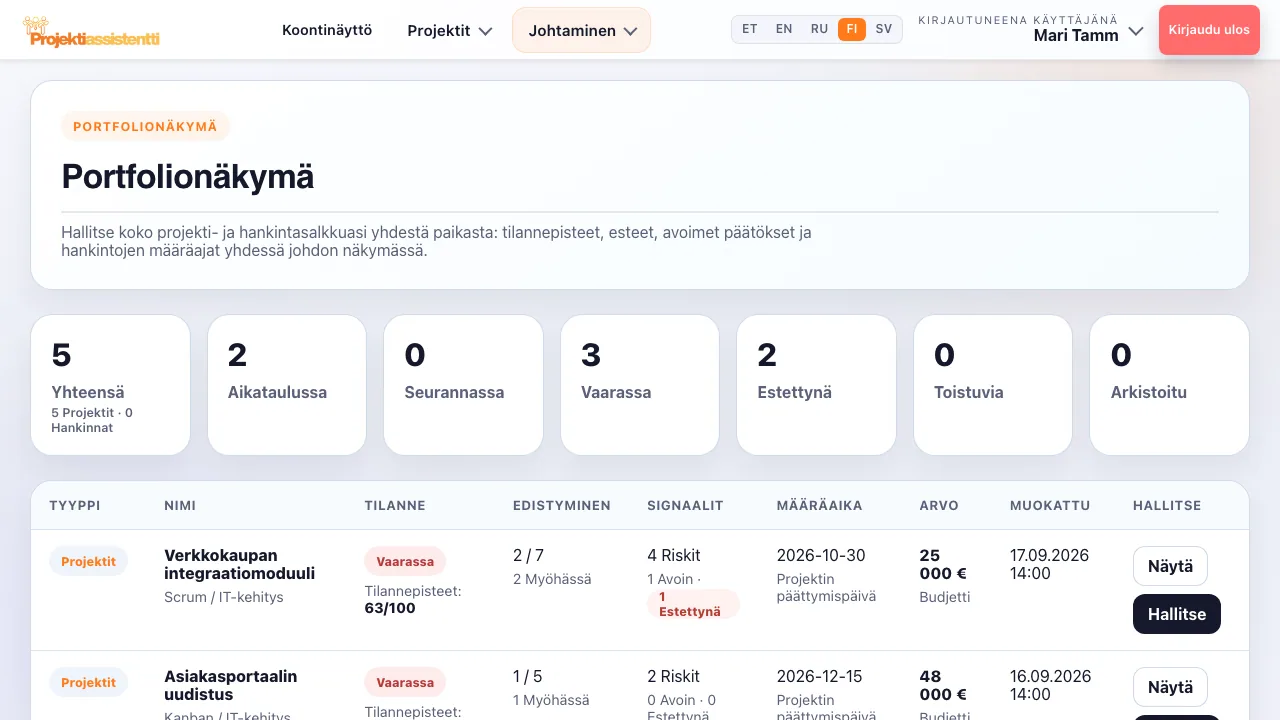Click the EDISTYMINEN column header
The width and height of the screenshot is (1280, 720).
pyautogui.click(x=562, y=505)
